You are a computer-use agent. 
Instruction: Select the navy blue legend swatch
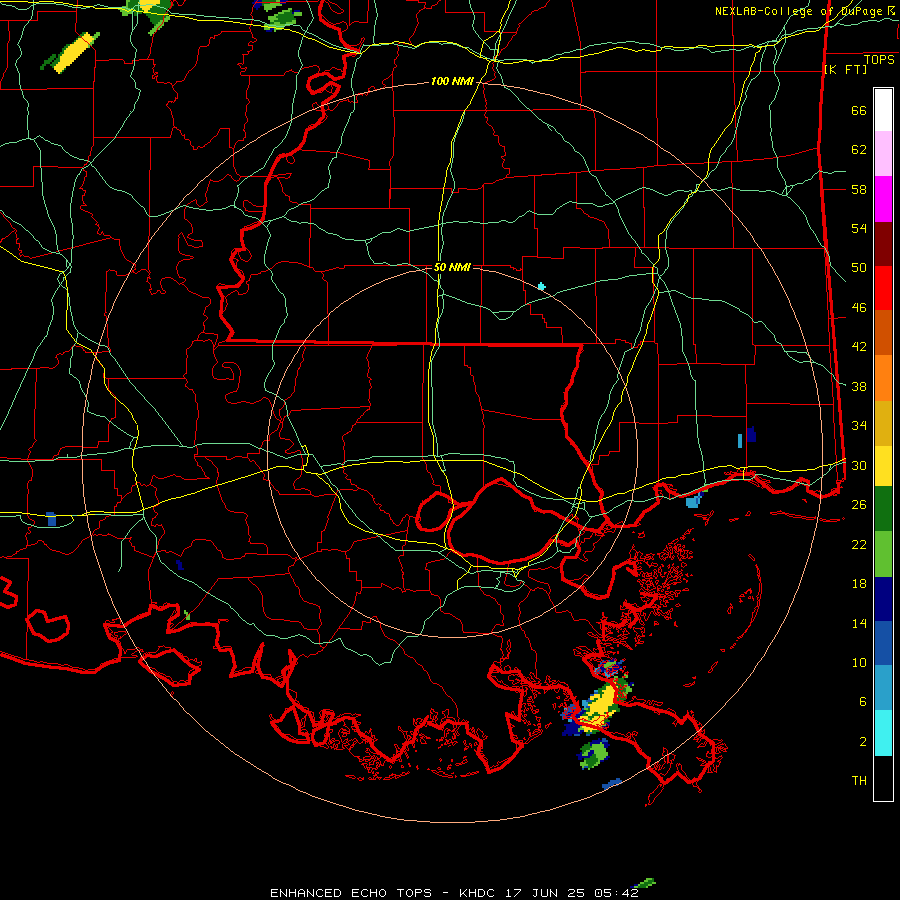pos(883,599)
